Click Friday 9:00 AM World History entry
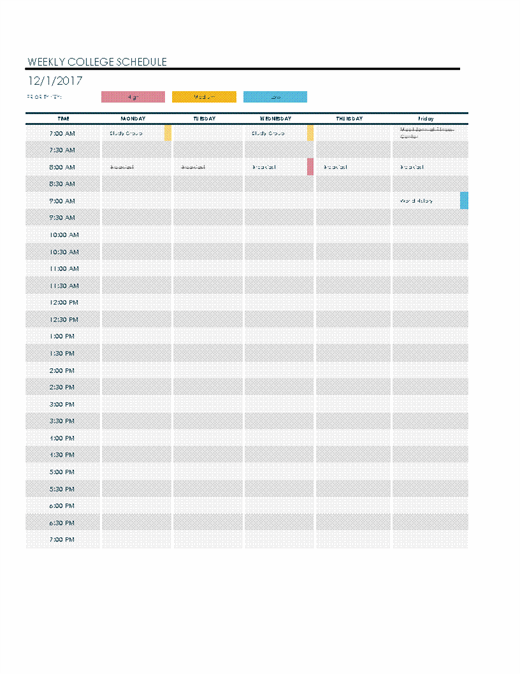This screenshot has width=520, height=675. [x=416, y=201]
